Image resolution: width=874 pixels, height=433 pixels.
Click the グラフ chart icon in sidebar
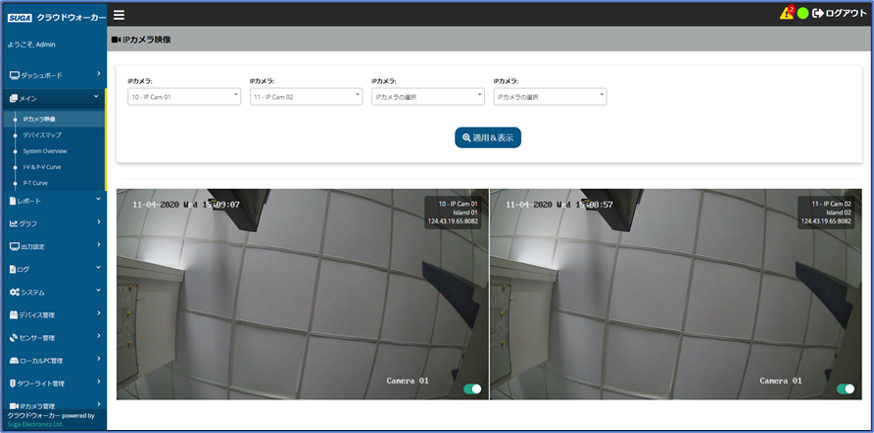coord(13,223)
